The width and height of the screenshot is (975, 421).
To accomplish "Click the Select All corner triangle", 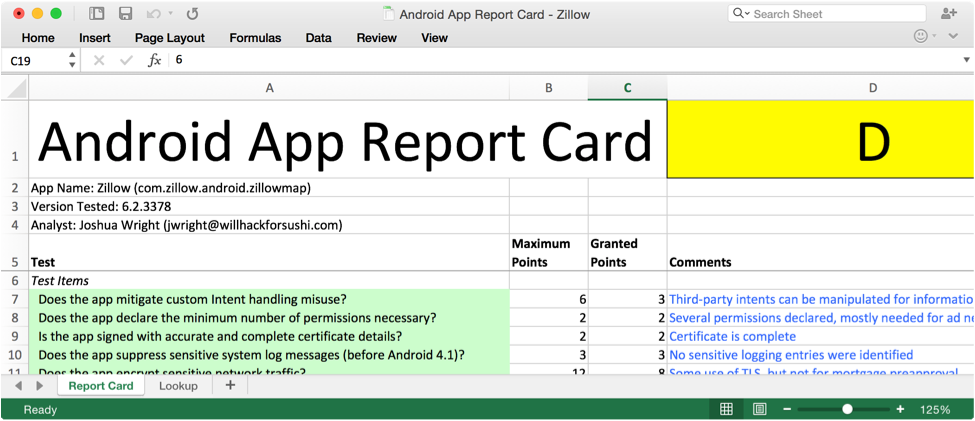I will click(x=14, y=88).
